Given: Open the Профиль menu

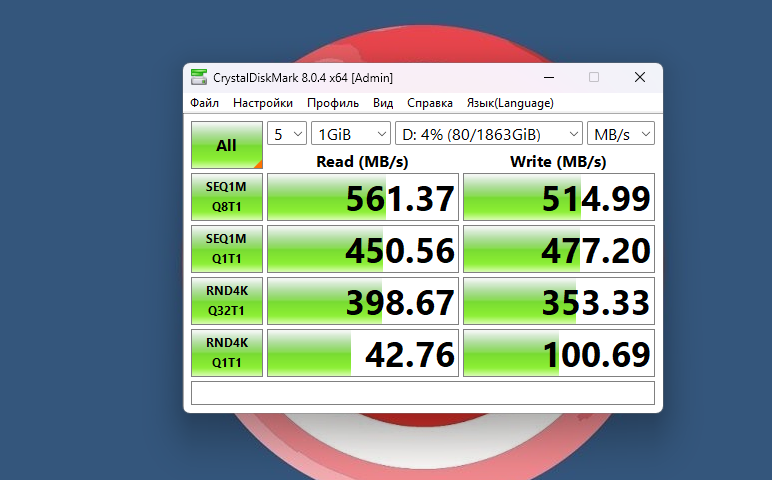Looking at the screenshot, I should 333,103.
